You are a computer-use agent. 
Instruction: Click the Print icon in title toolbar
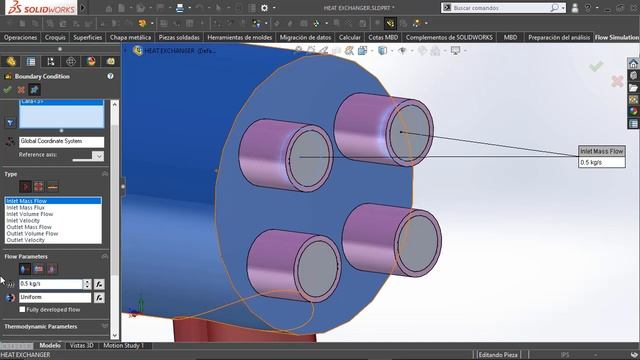coord(180,8)
